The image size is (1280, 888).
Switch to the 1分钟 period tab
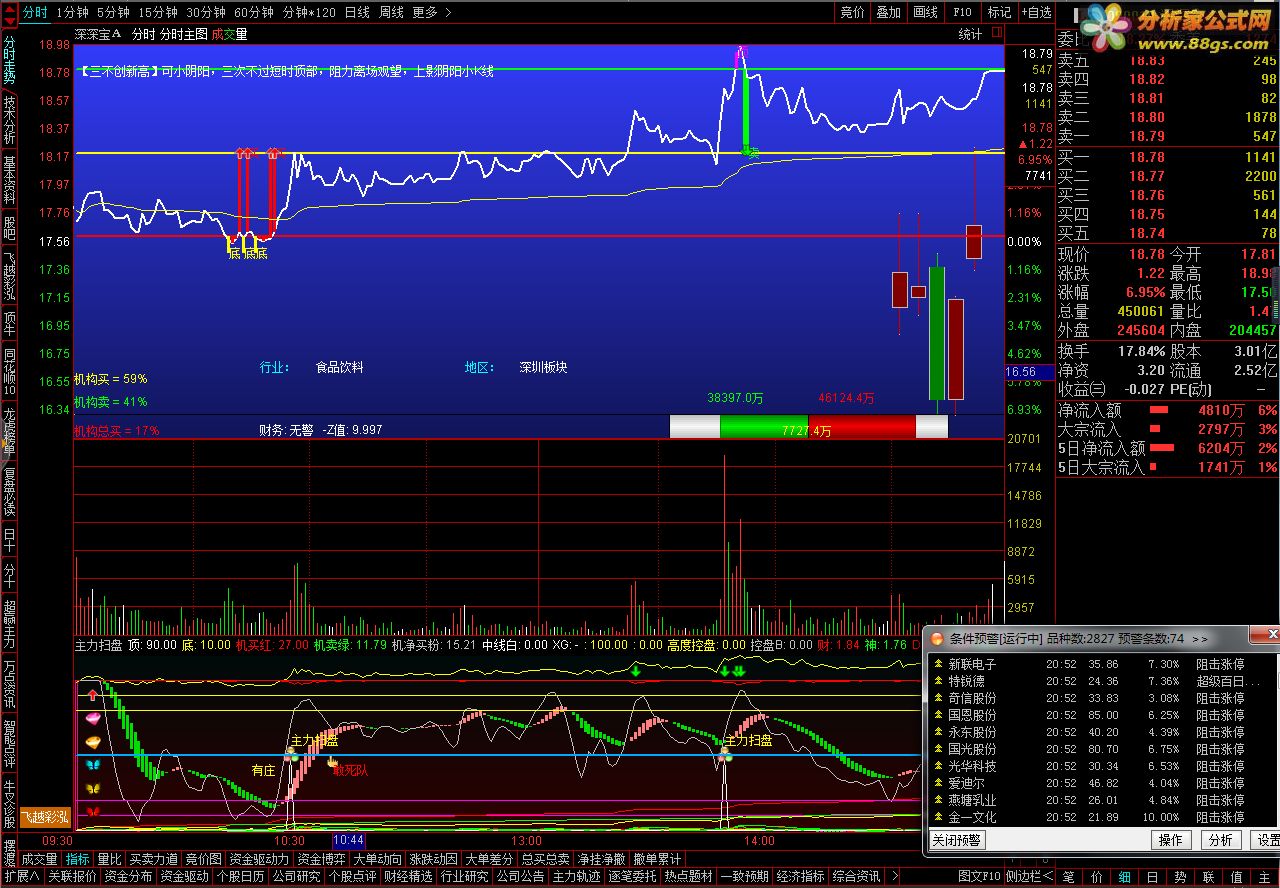coord(72,12)
